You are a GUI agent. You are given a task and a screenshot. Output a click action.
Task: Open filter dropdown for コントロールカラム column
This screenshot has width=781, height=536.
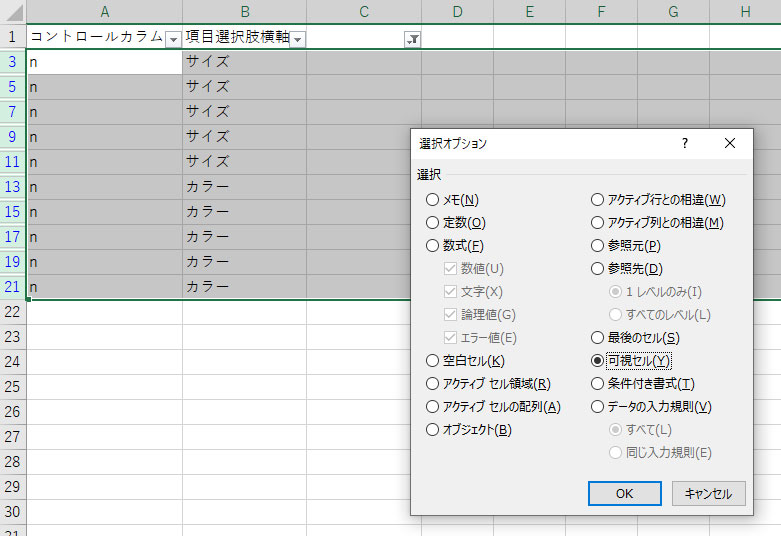[x=173, y=38]
